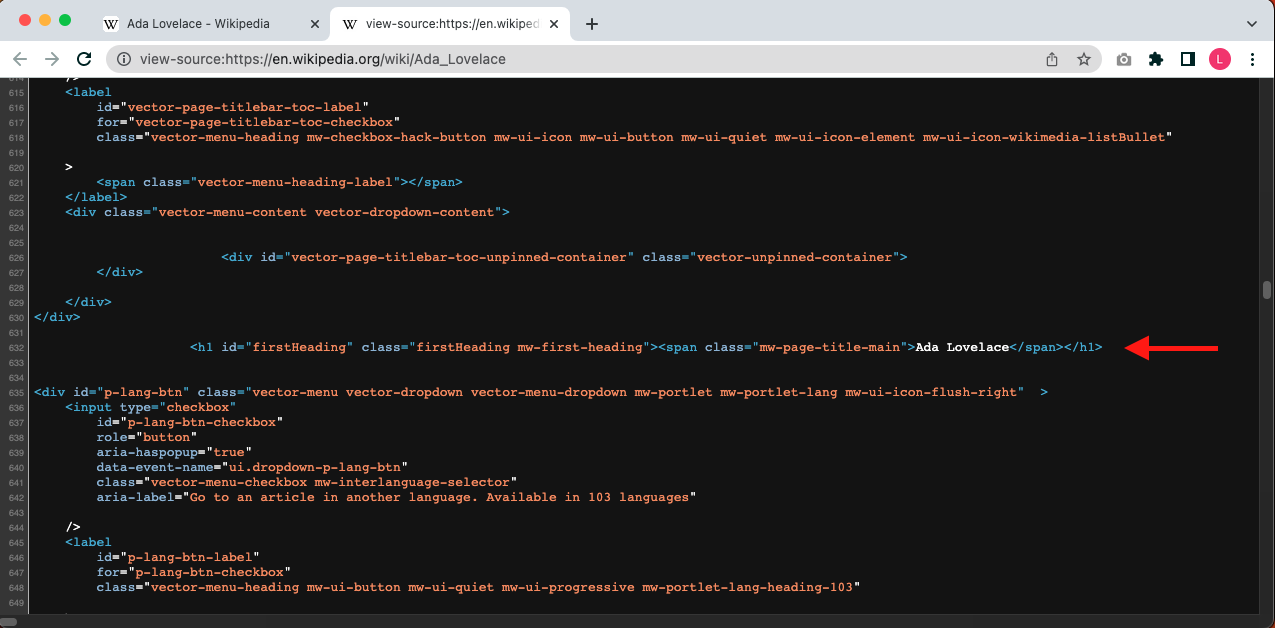The height and width of the screenshot is (628, 1275).
Task: Toggle the bookmark star for this page
Action: click(x=1084, y=59)
